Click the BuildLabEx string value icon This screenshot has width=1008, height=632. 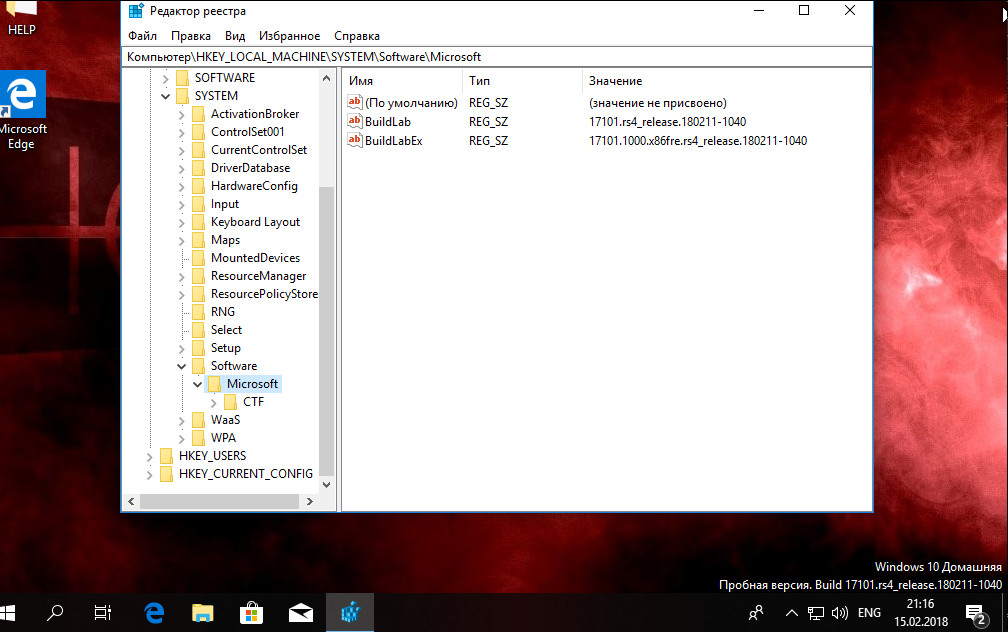click(355, 140)
